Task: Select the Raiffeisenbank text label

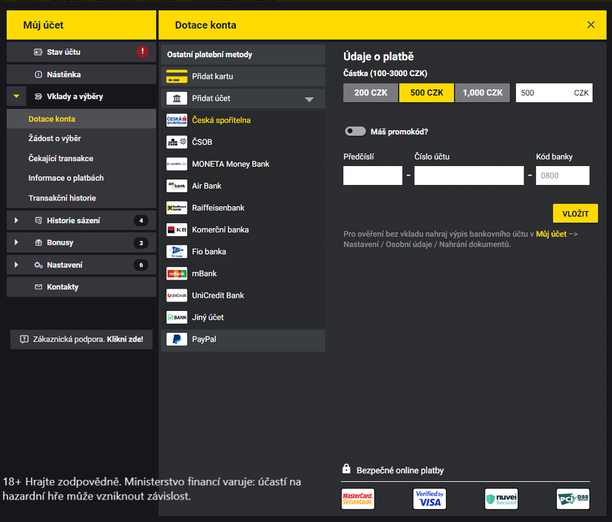Action: pos(218,208)
